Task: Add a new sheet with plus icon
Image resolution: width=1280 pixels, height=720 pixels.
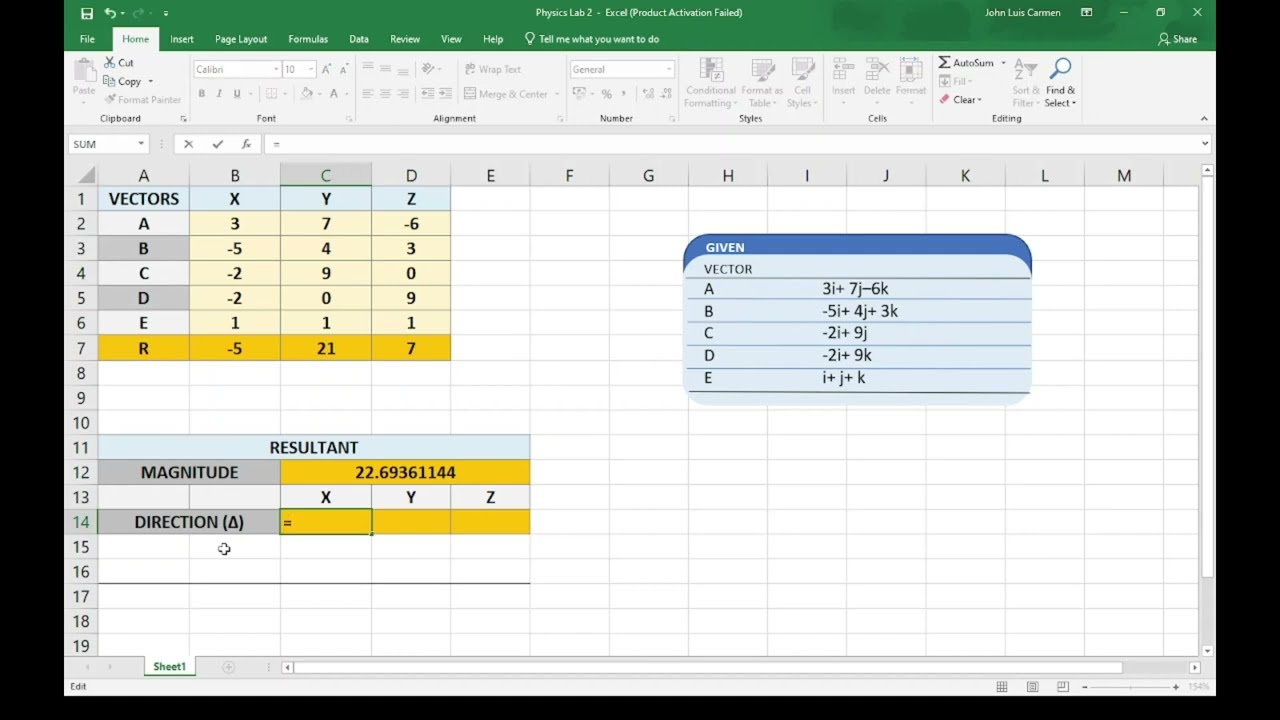Action: pos(228,667)
